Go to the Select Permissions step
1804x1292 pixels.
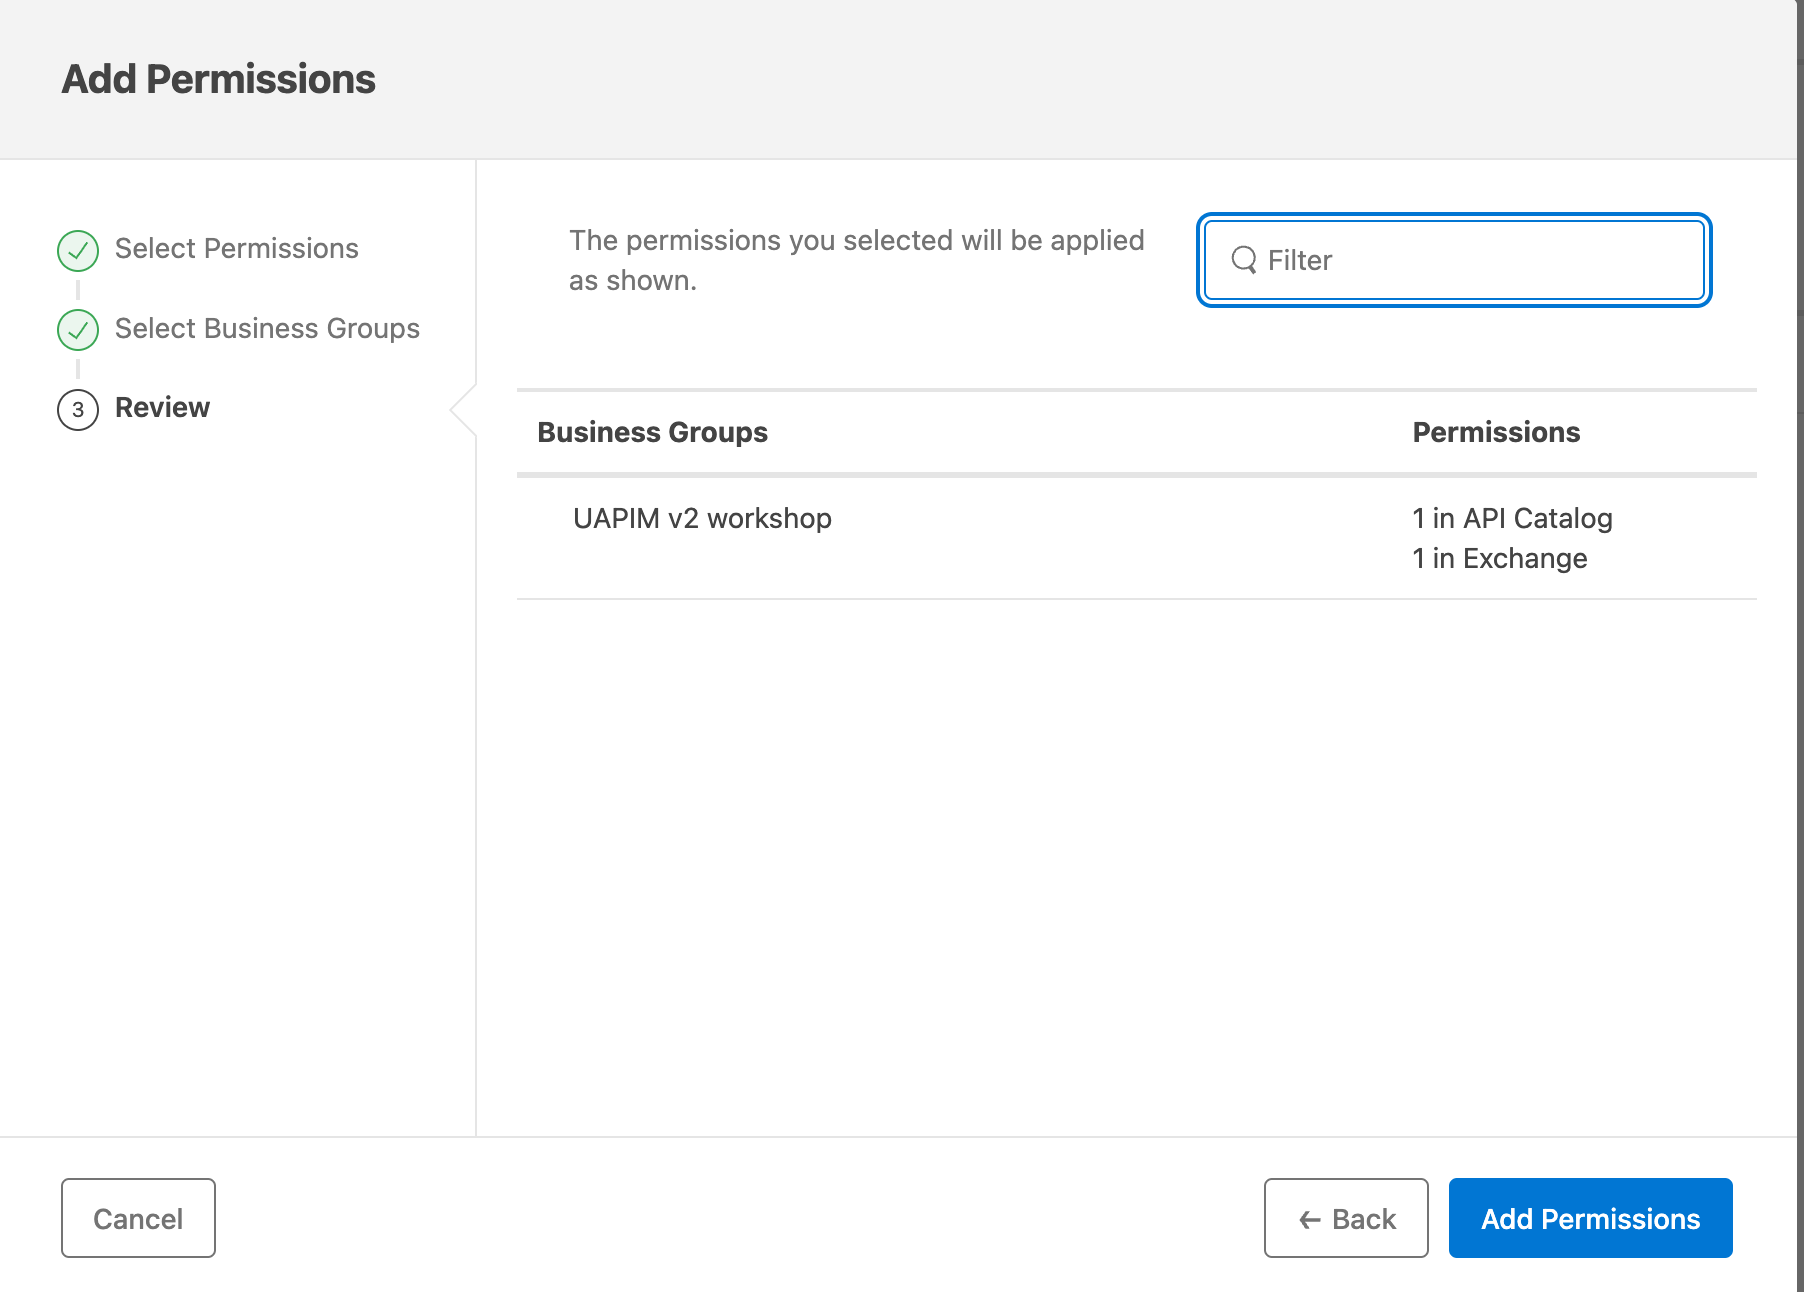(236, 249)
